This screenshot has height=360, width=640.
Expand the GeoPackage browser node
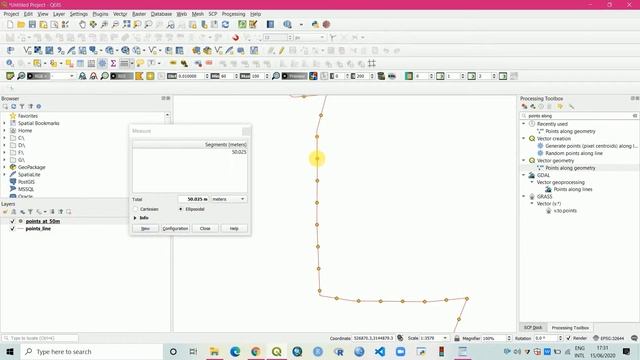[4, 167]
